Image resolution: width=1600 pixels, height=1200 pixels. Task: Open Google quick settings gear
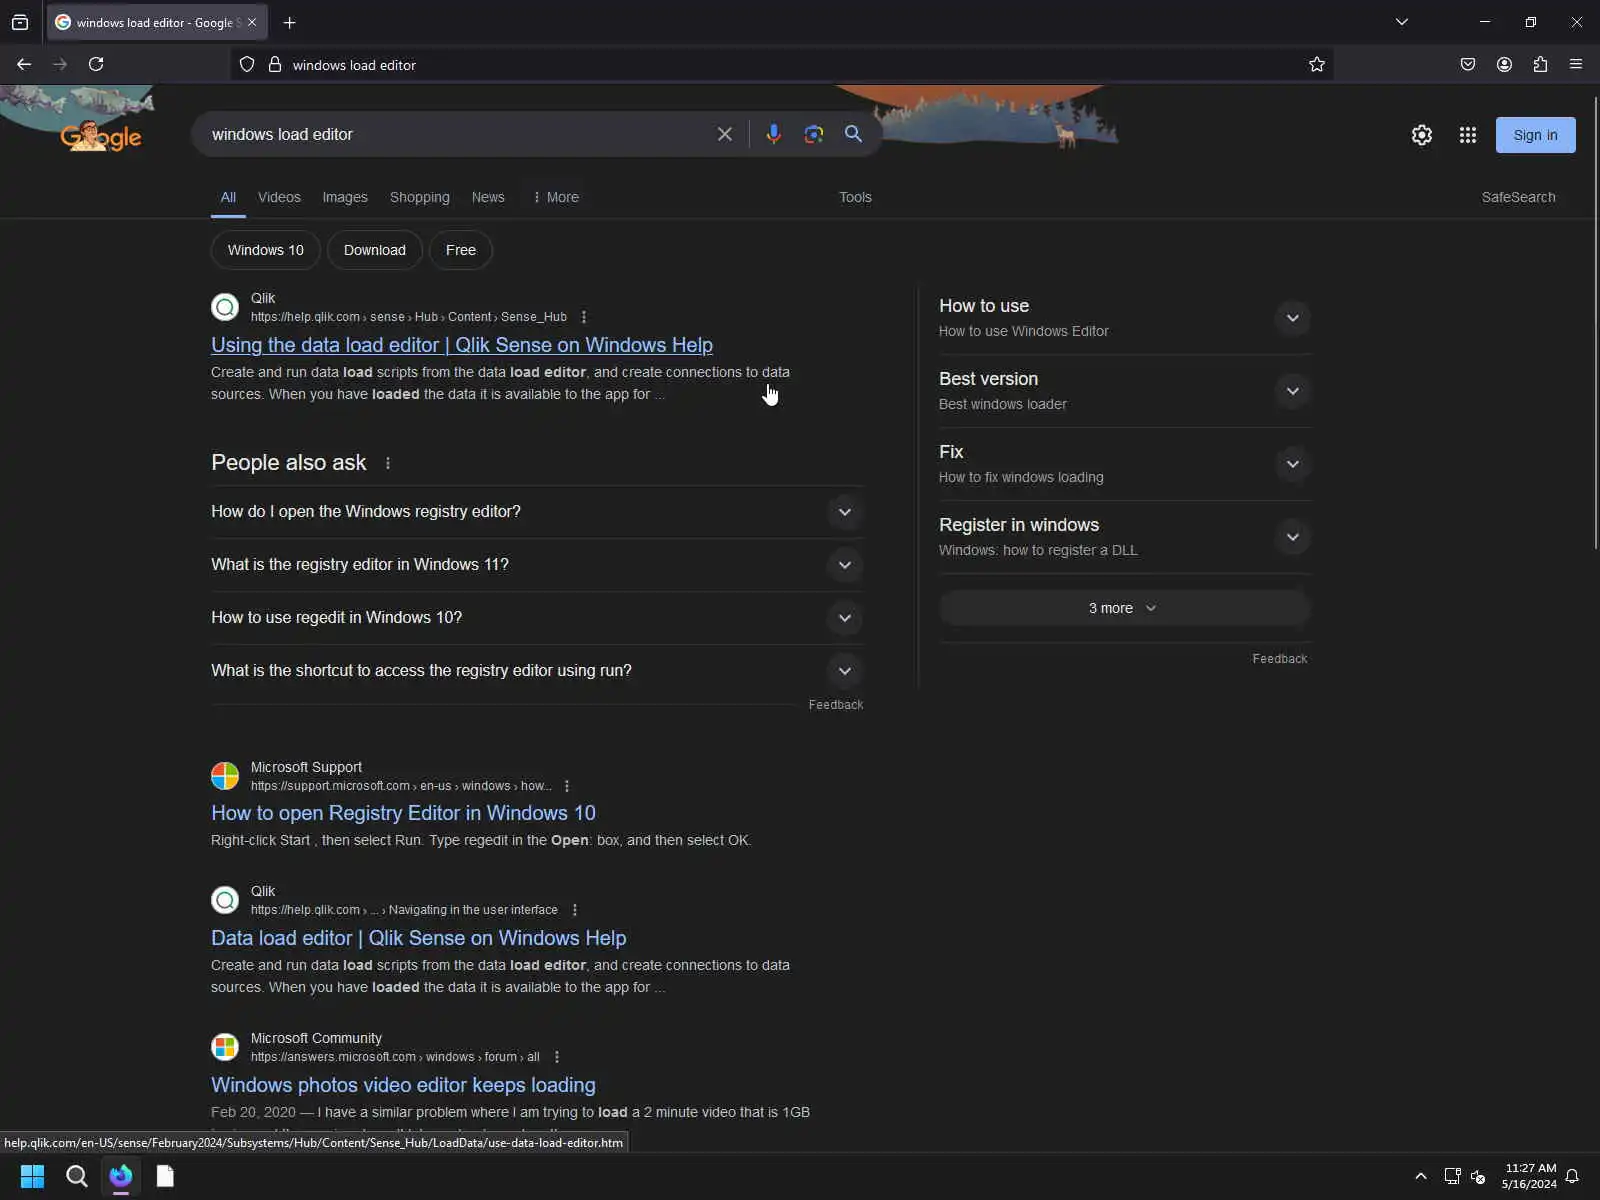point(1422,135)
